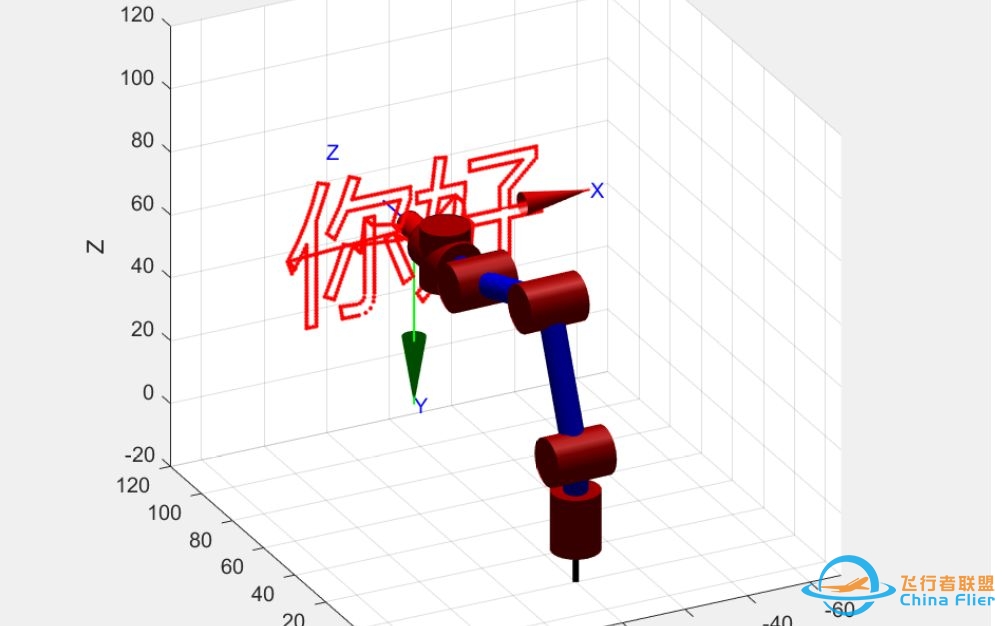Click the China Flier English watermark text
Viewport: 1002px width, 626px height.
tap(946, 601)
